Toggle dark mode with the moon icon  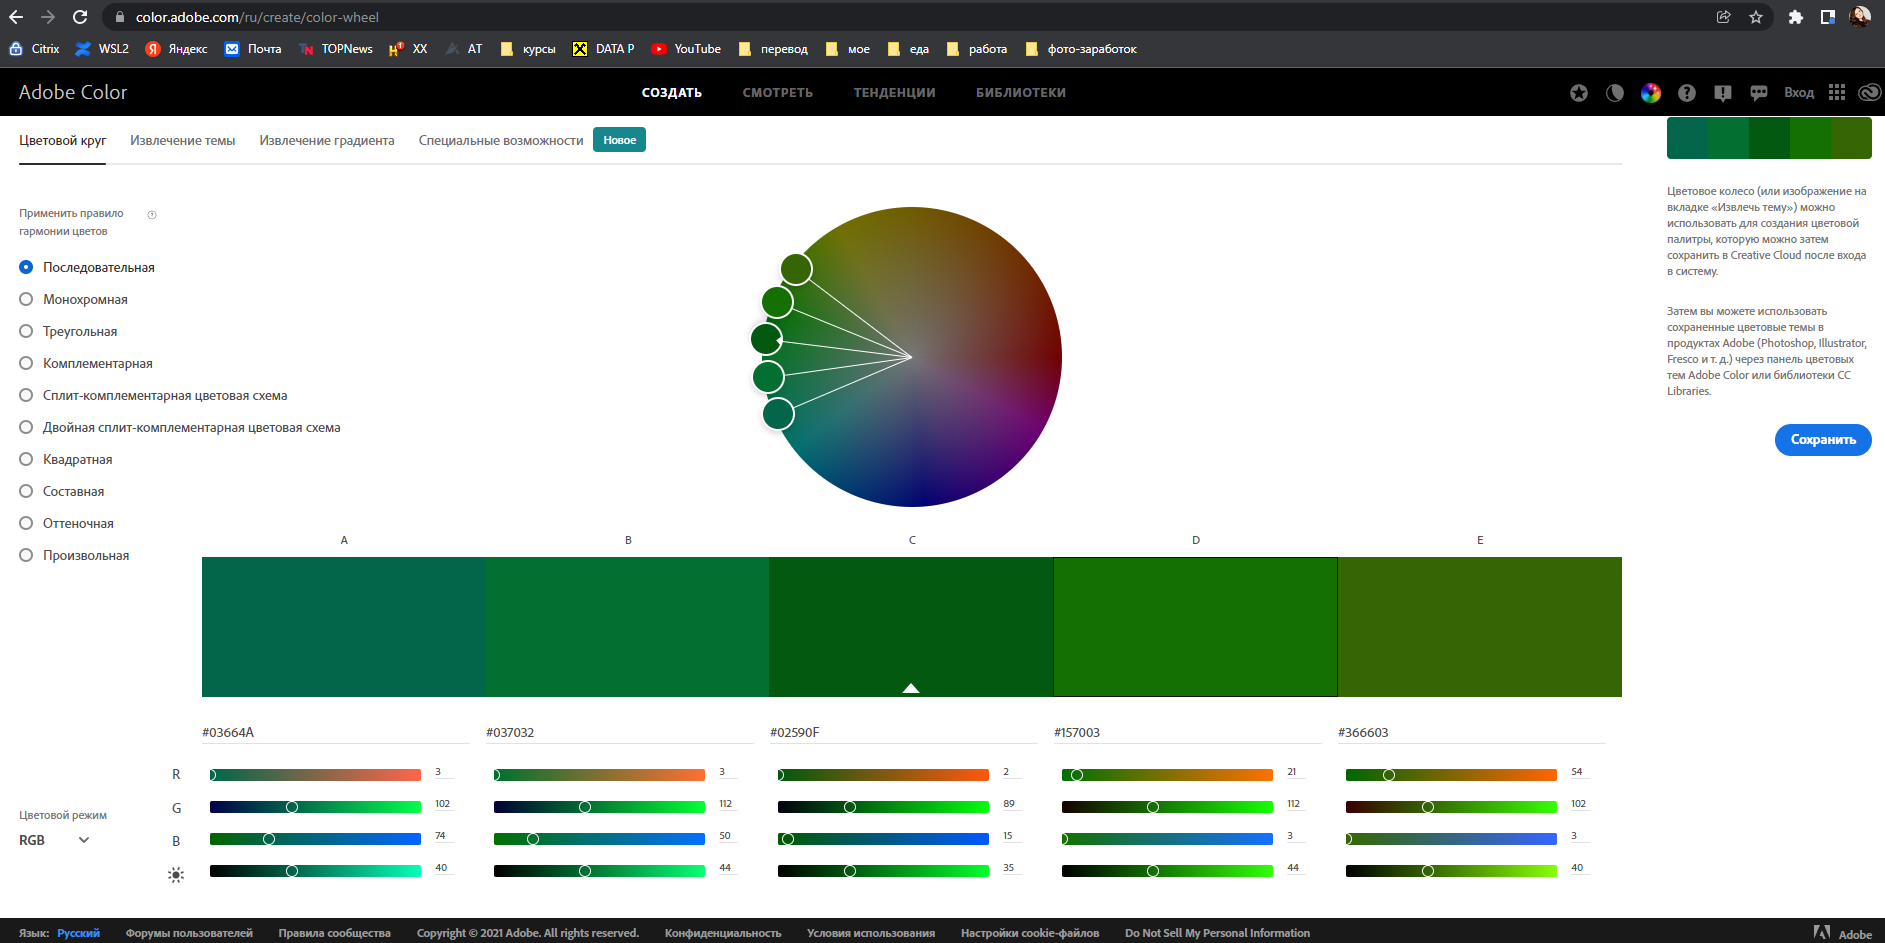pos(1615,93)
